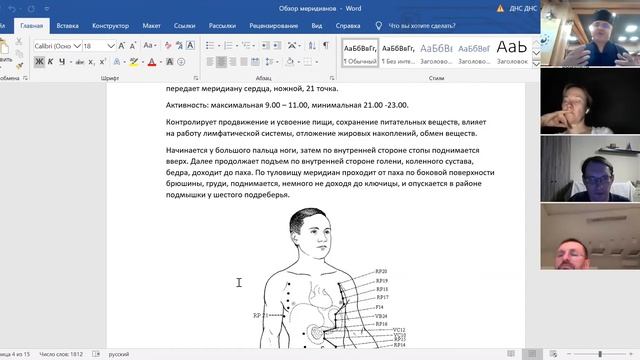Apply paragraph shading fill bucket

290,62
